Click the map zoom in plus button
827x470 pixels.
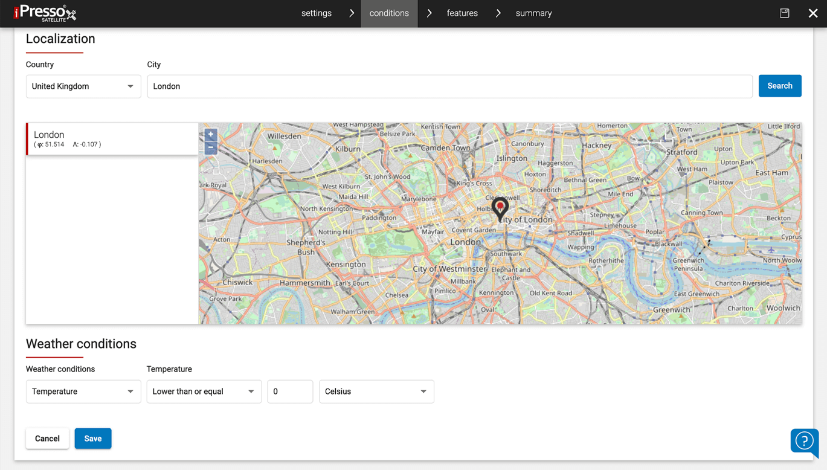point(210,134)
